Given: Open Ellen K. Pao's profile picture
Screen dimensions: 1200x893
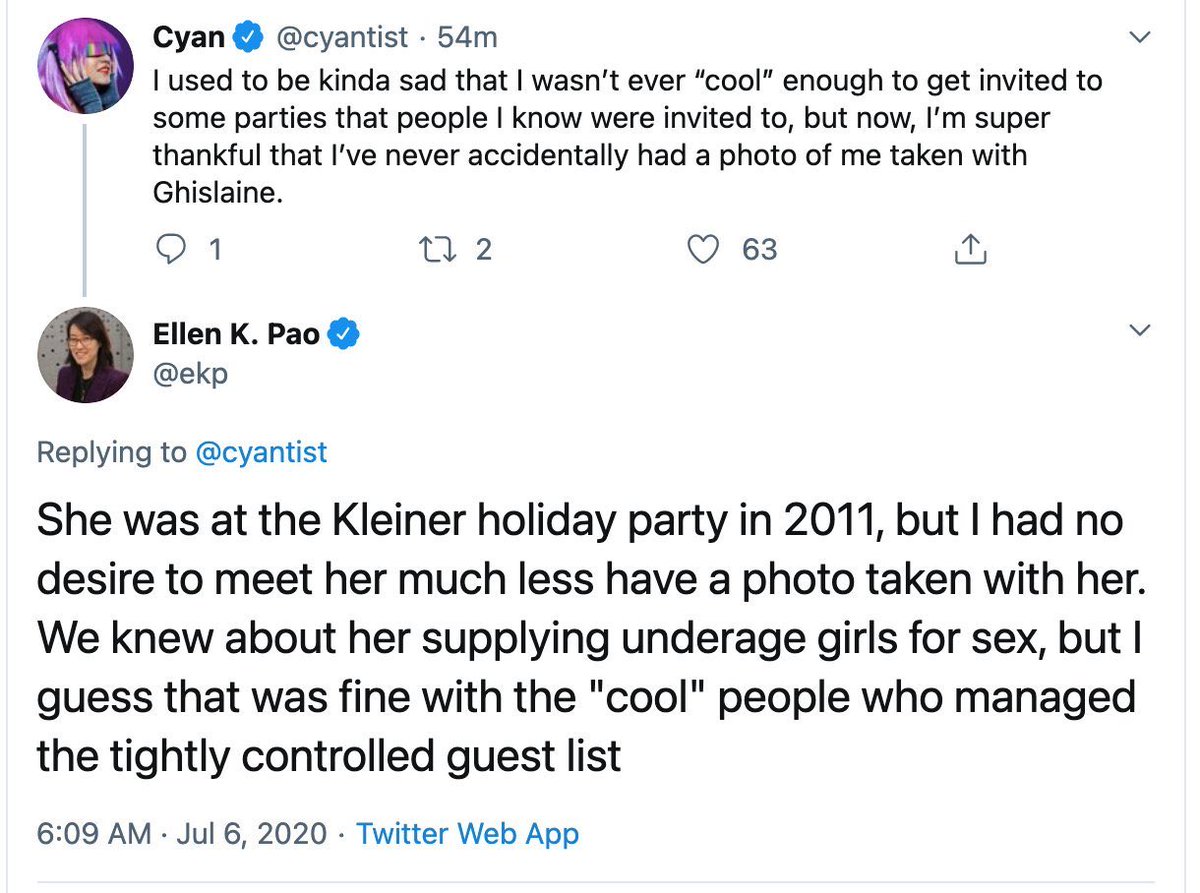Looking at the screenshot, I should pos(85,353).
